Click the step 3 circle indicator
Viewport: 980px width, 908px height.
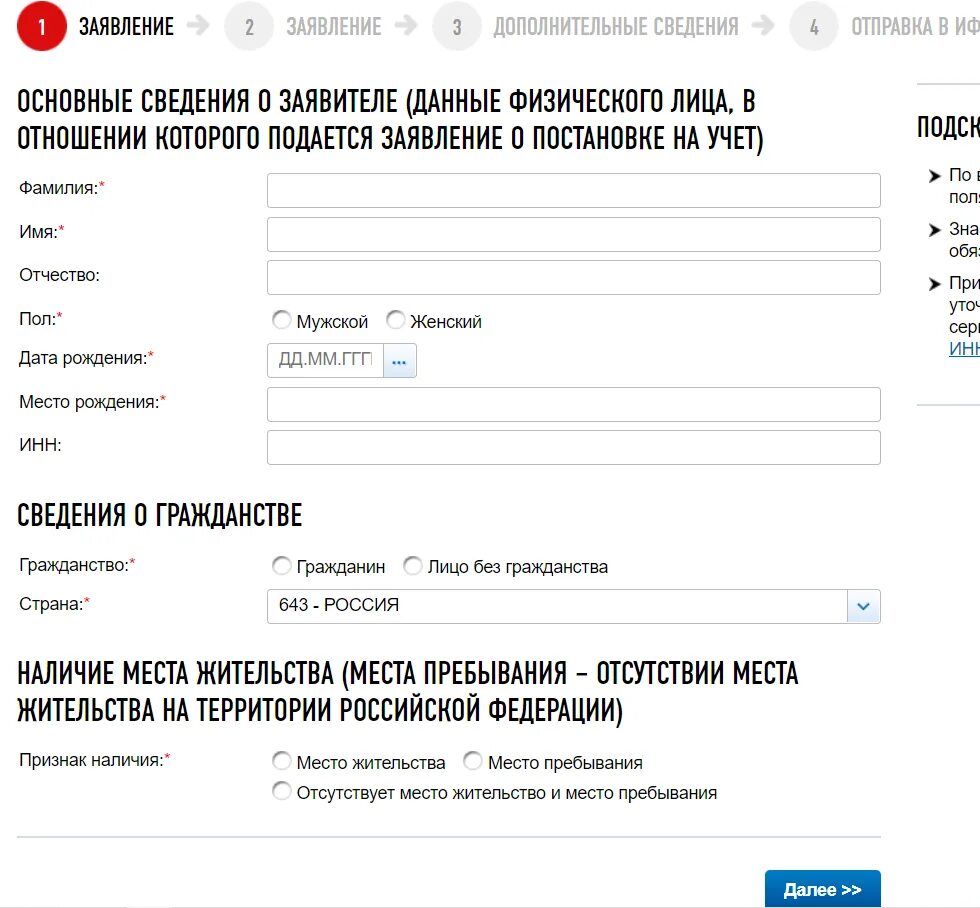(x=456, y=27)
